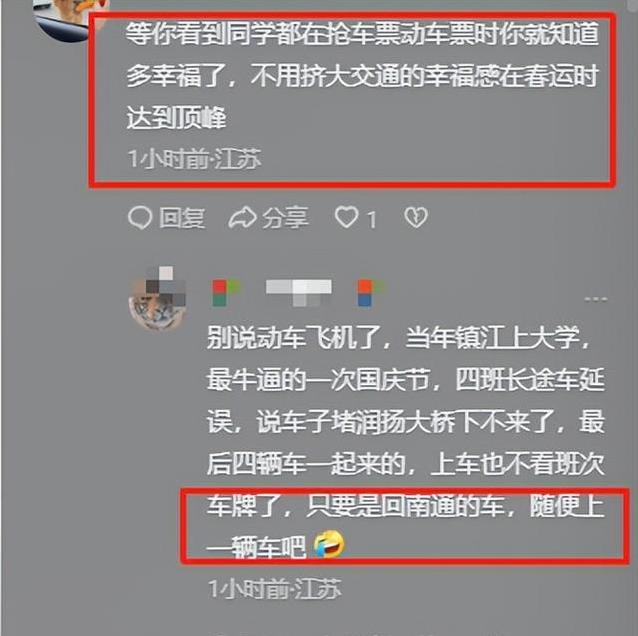Click the laughing-crying emoji in the reply
638x636 pixels.
(x=329, y=544)
